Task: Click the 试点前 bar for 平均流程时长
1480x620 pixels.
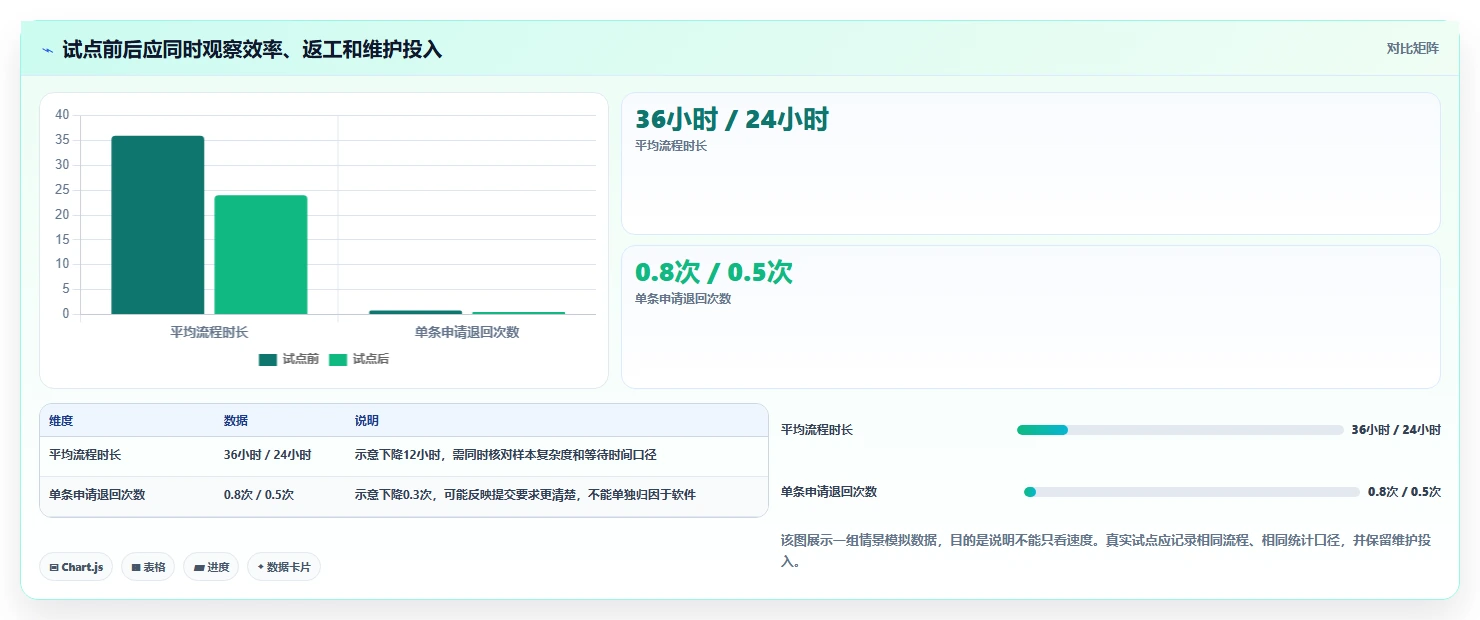Action: click(x=158, y=225)
